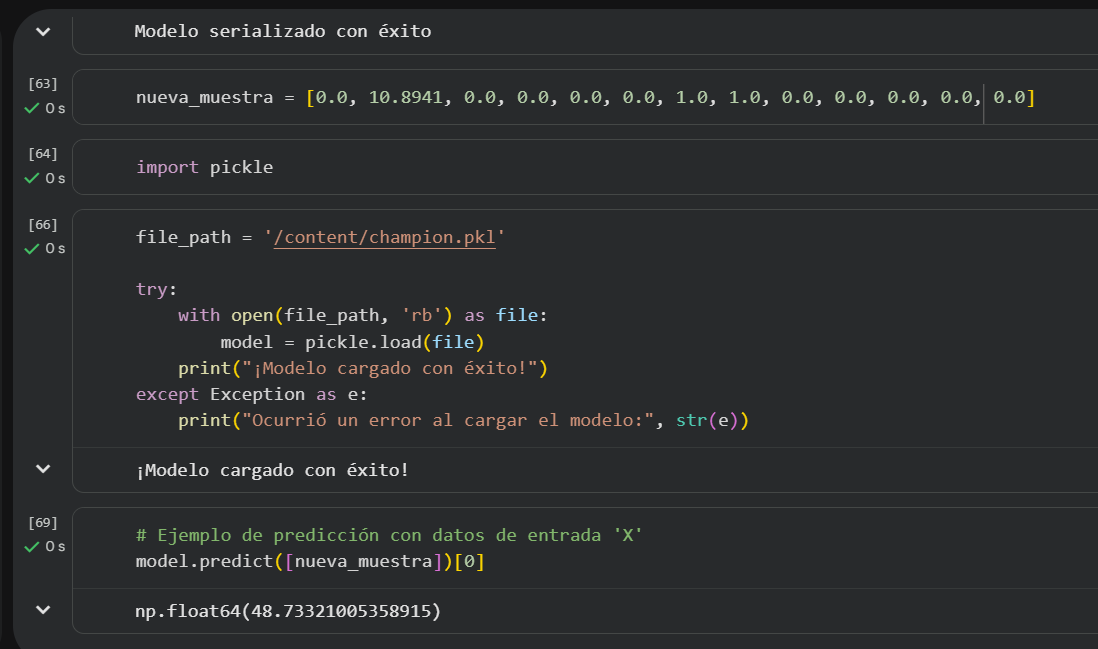Click output text '¡Modelo cargado con éxito!'

point(272,470)
